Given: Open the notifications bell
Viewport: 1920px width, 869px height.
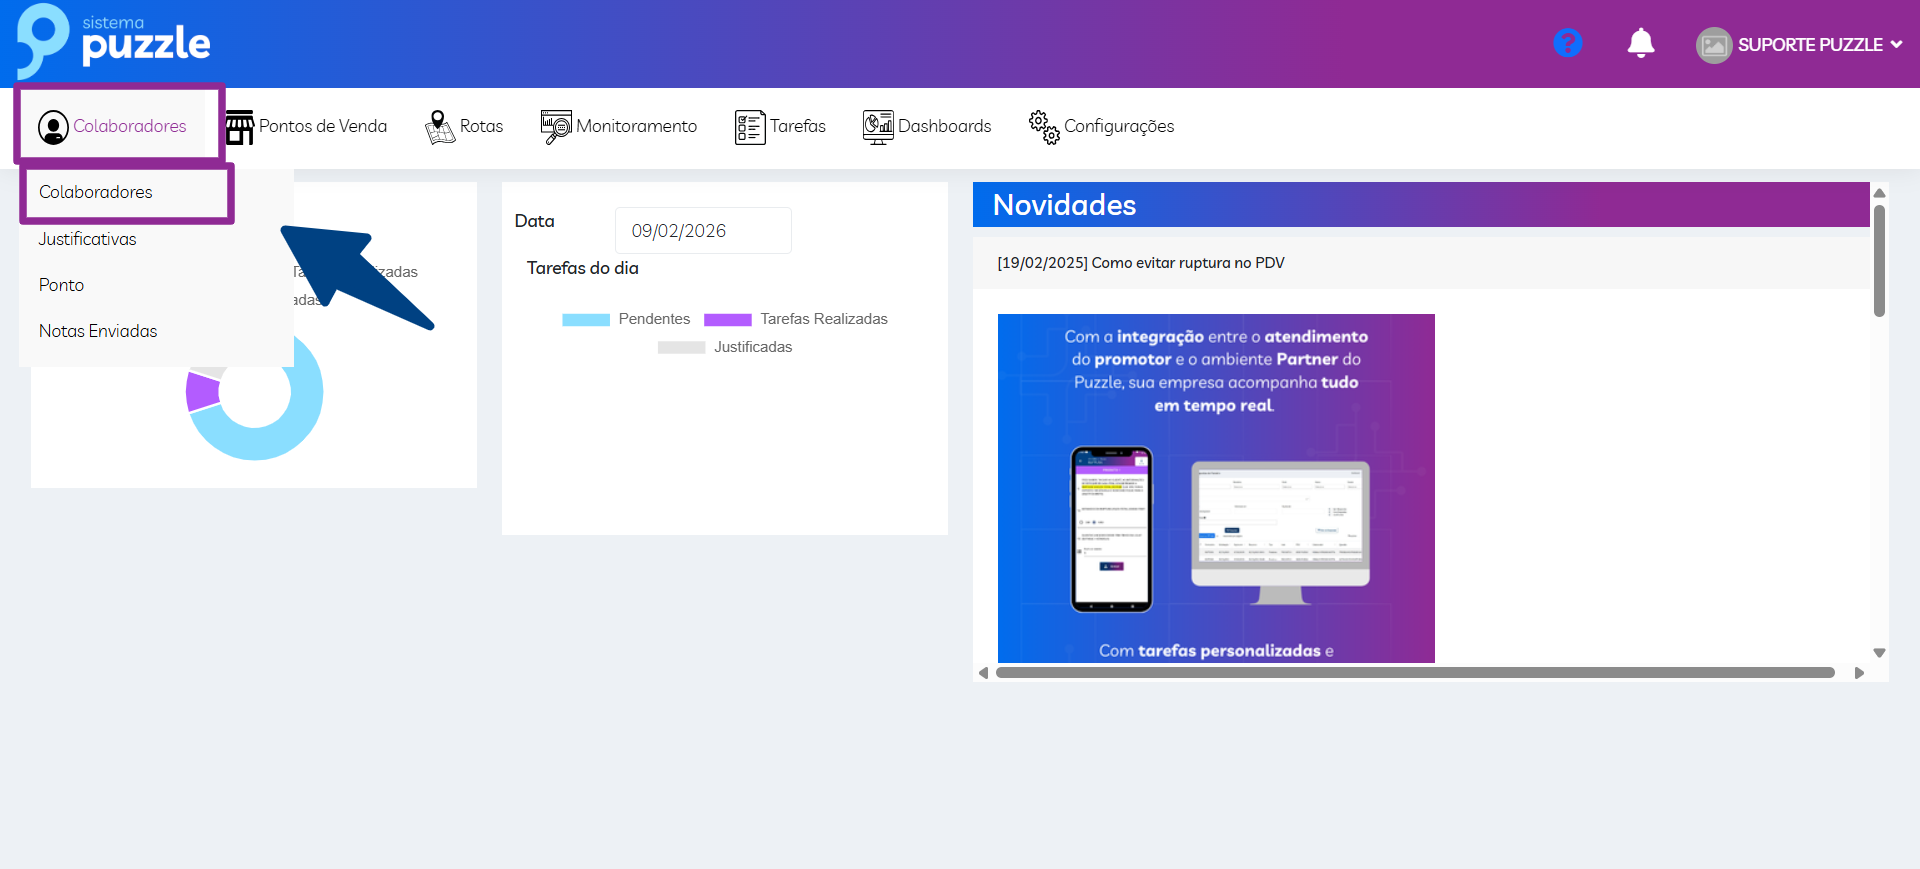Looking at the screenshot, I should 1640,43.
